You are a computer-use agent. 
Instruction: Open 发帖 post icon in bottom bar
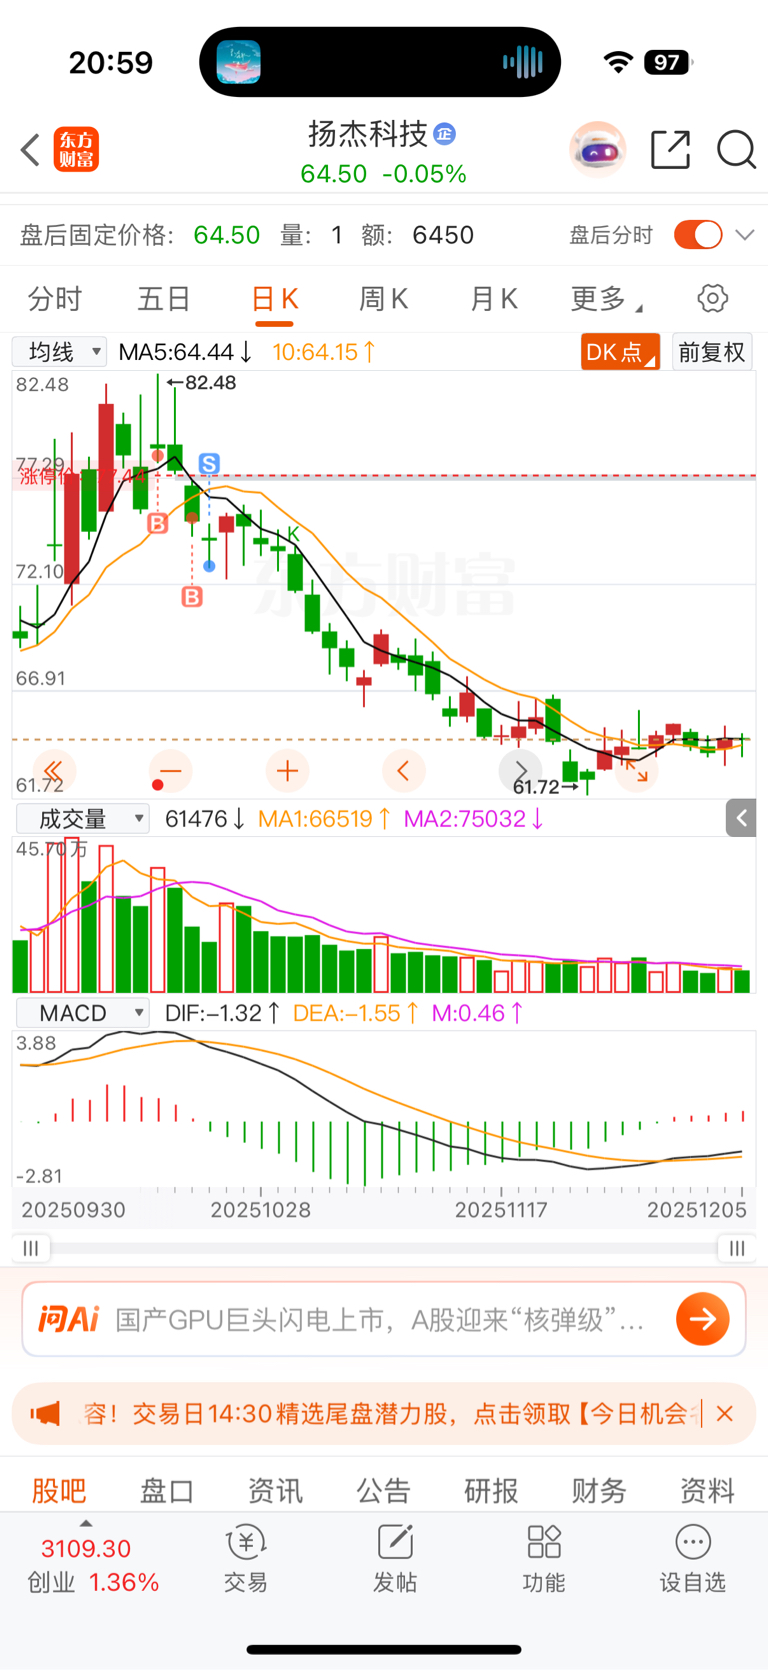[x=395, y=1559]
